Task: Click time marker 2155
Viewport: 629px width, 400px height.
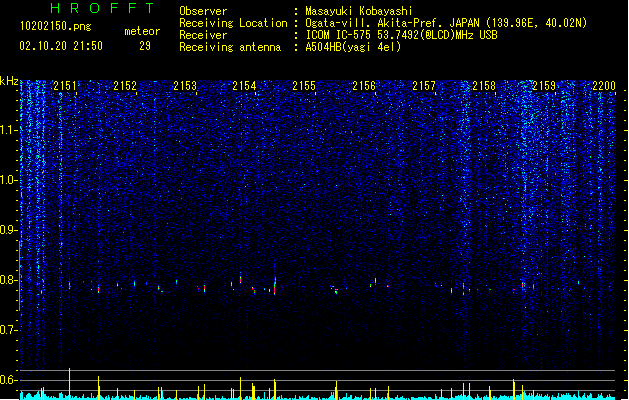Action: [304, 85]
